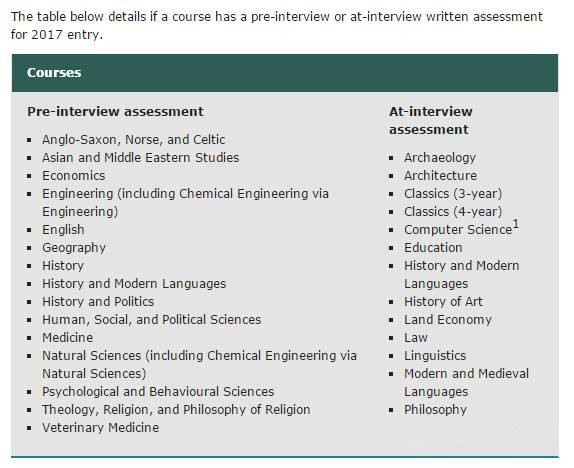Select Classics (3-year)
574x468 pixels.
453,193
